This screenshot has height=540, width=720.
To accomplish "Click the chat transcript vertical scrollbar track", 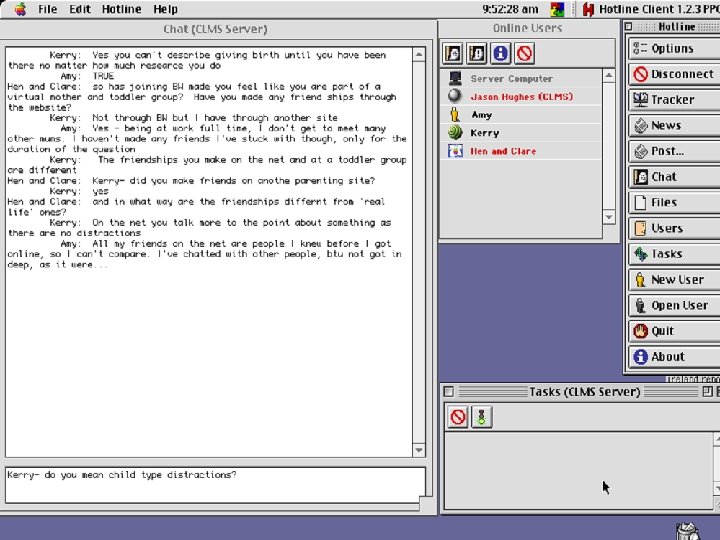I will [x=419, y=252].
